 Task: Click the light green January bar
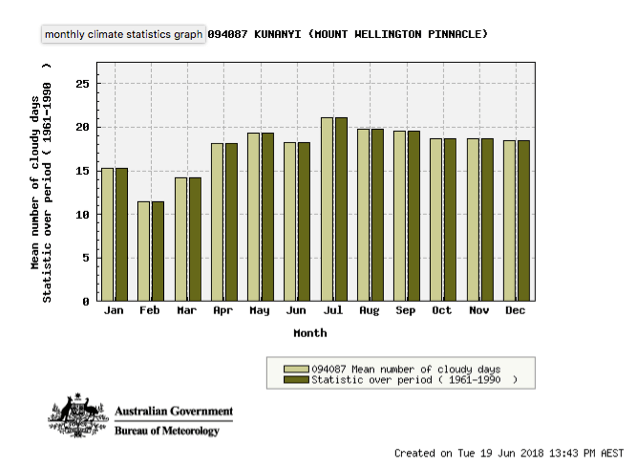(108, 235)
